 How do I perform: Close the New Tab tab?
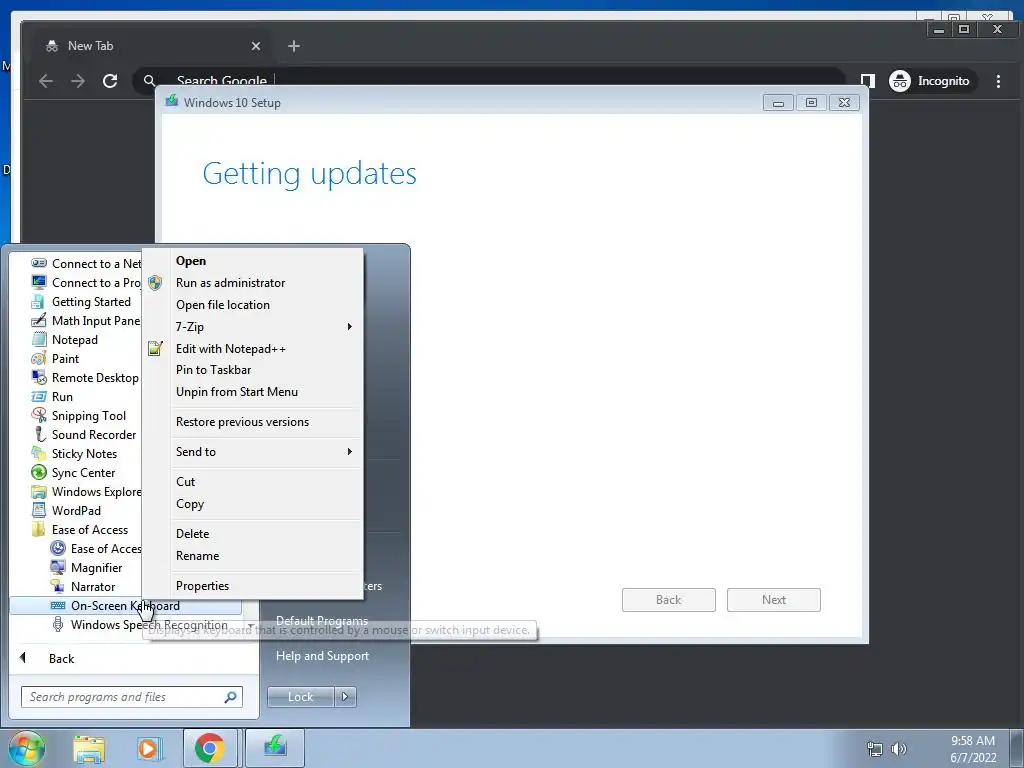click(x=256, y=46)
